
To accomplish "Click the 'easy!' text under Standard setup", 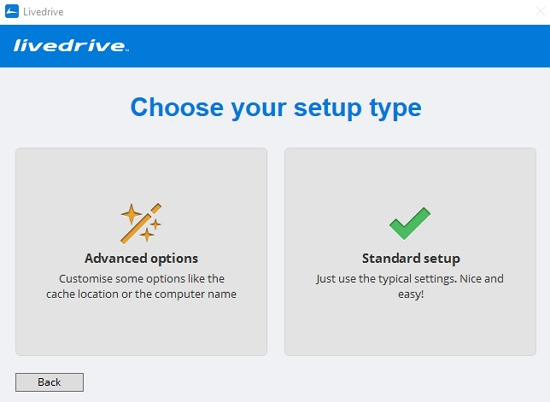I will [x=411, y=294].
